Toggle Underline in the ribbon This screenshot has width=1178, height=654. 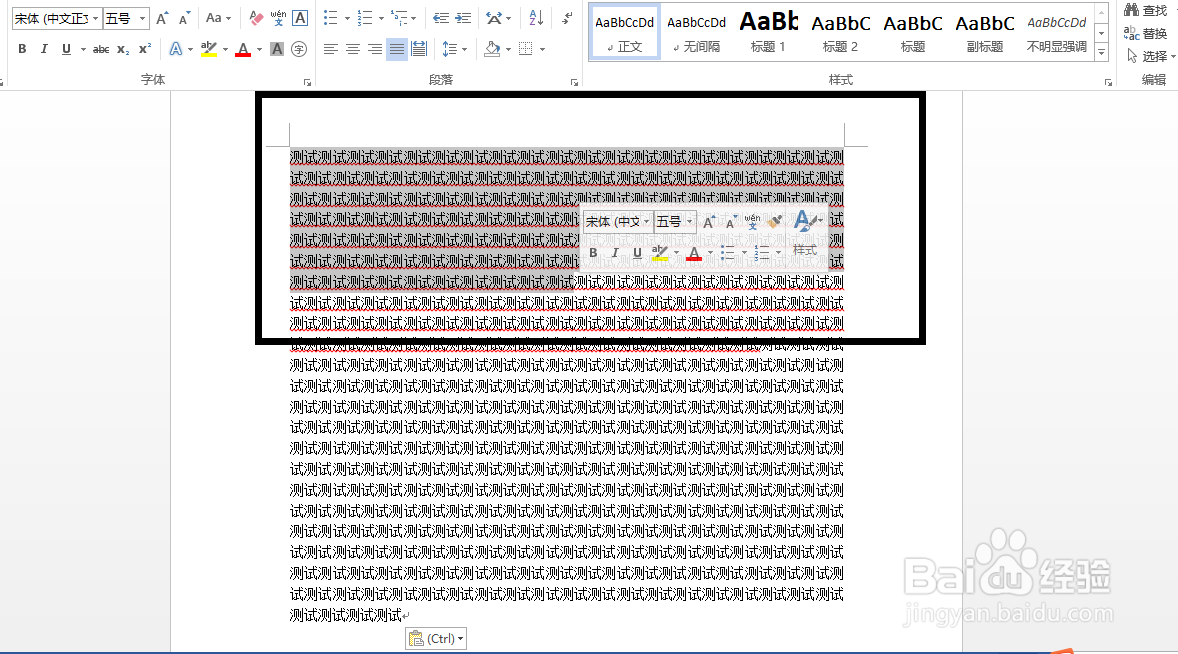click(x=66, y=50)
